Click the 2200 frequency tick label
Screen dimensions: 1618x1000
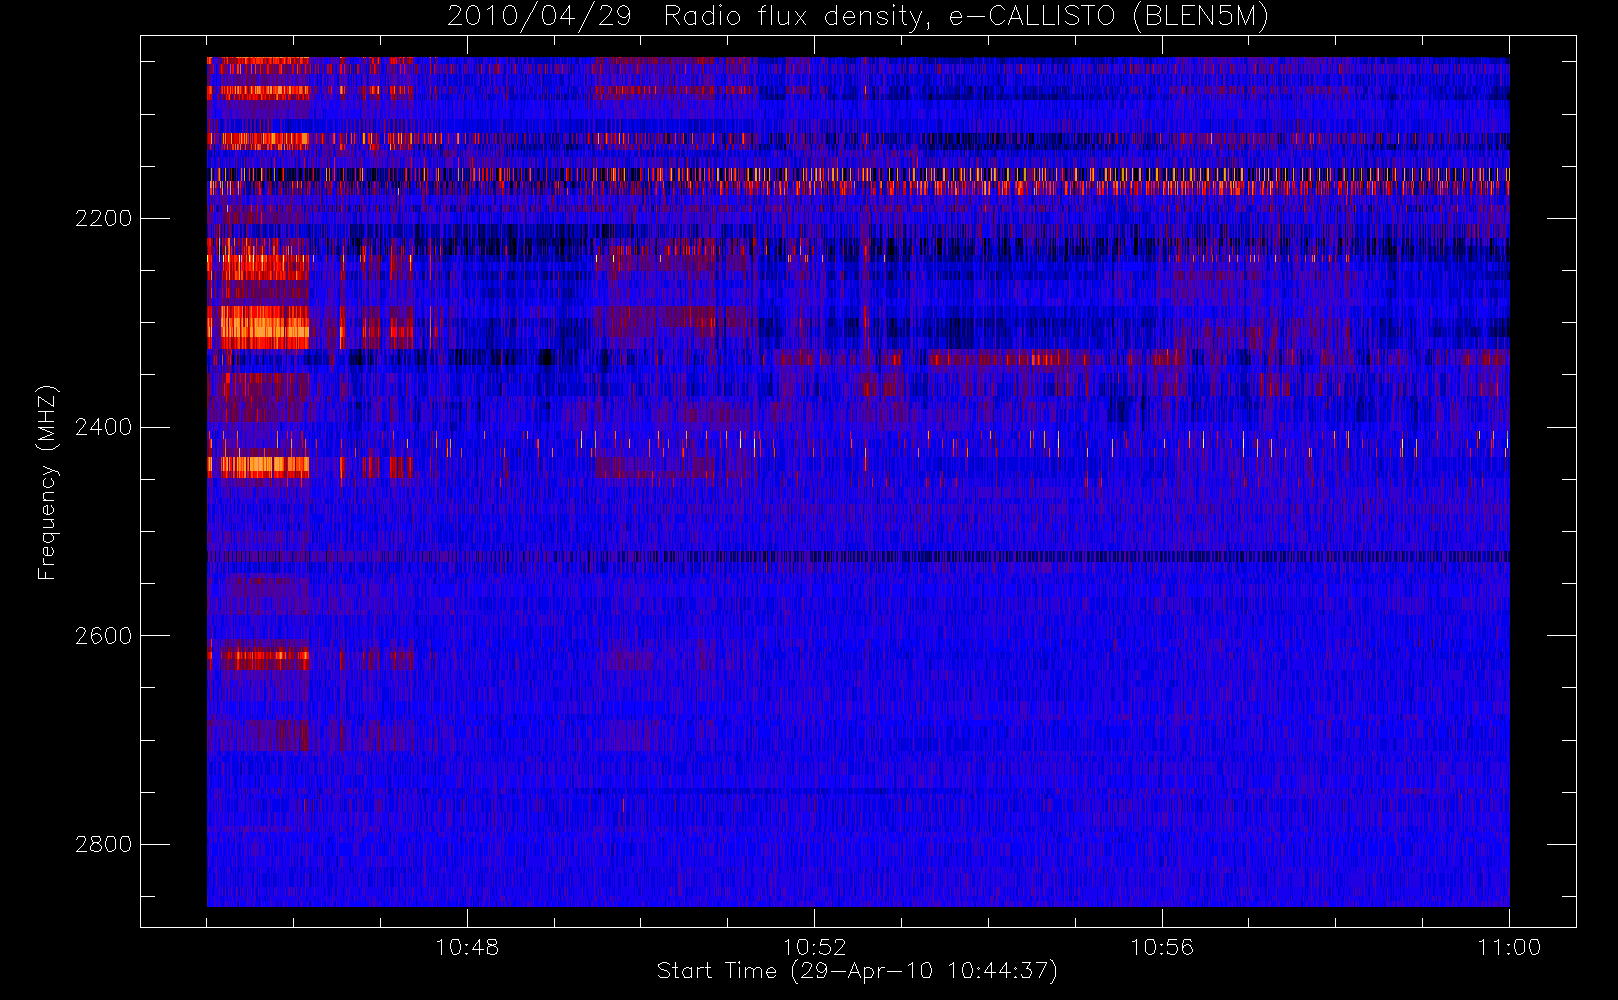tap(103, 218)
